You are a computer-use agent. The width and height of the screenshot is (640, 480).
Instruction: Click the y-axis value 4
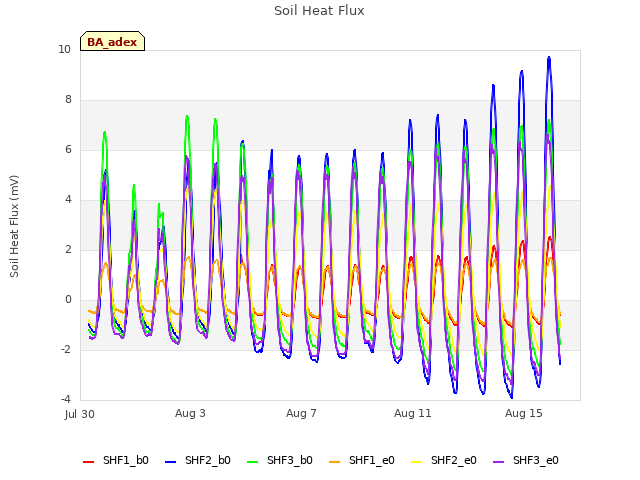pos(68,200)
